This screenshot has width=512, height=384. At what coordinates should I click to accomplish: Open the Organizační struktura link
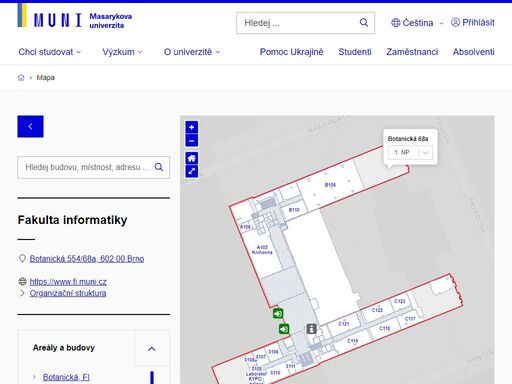coord(68,293)
